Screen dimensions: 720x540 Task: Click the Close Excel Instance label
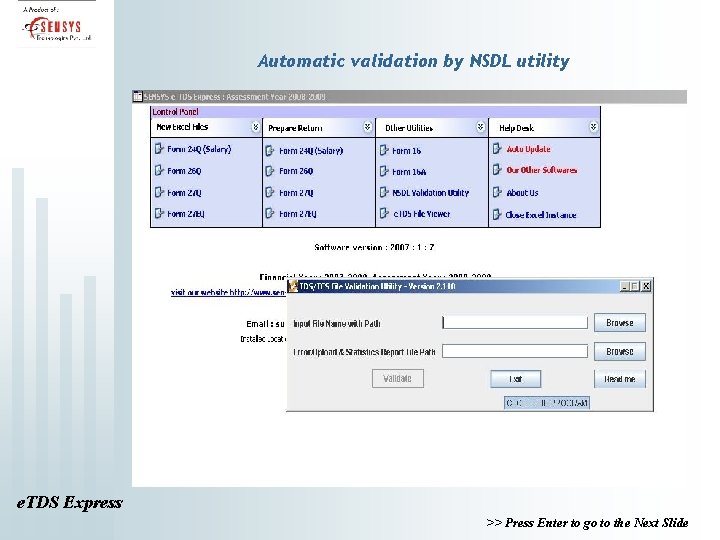pos(540,215)
